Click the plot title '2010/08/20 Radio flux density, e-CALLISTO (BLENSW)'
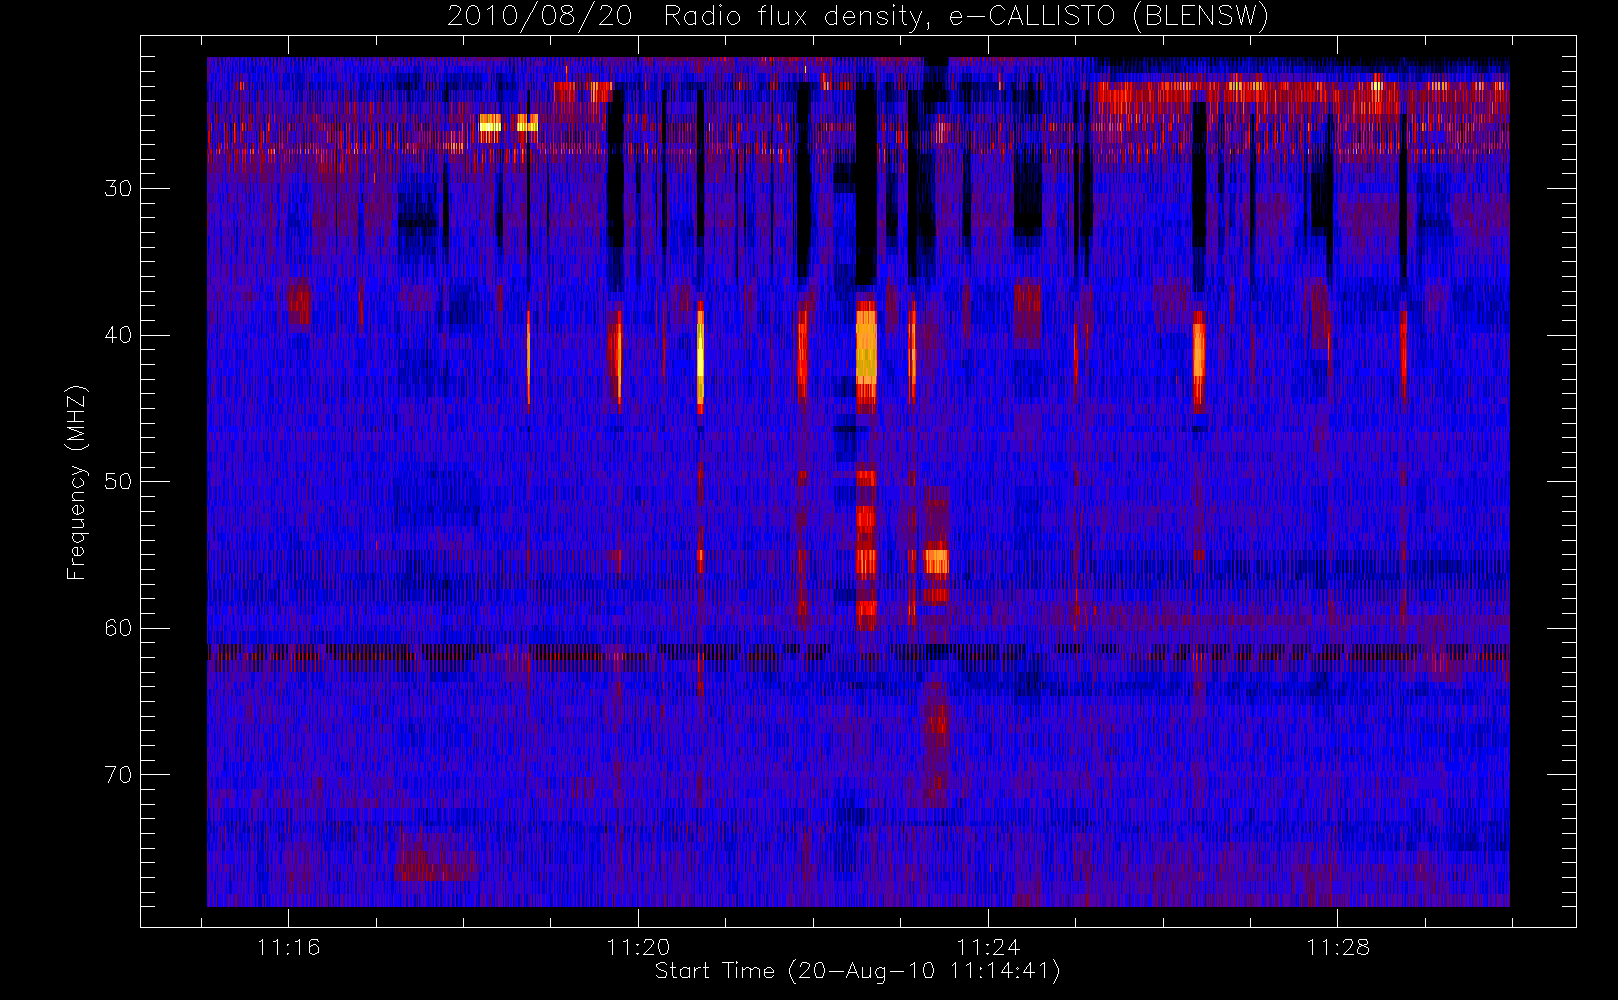This screenshot has height=1000, width=1618. [x=858, y=17]
